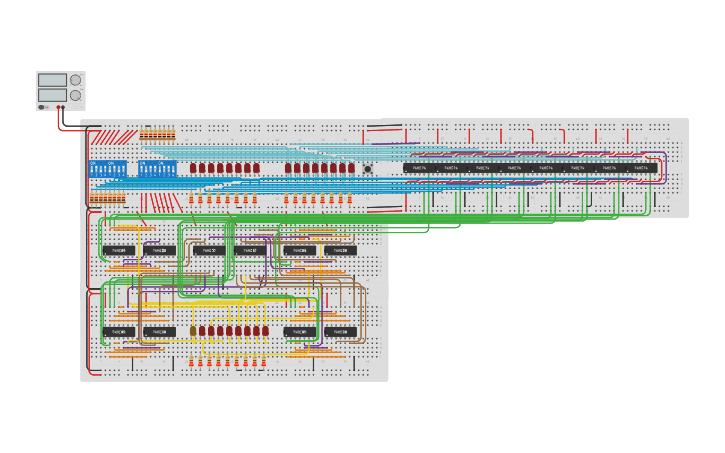725x453 pixels.
Task: Toggle switch 4 of the leftmost DIP switch
Action: (105, 169)
